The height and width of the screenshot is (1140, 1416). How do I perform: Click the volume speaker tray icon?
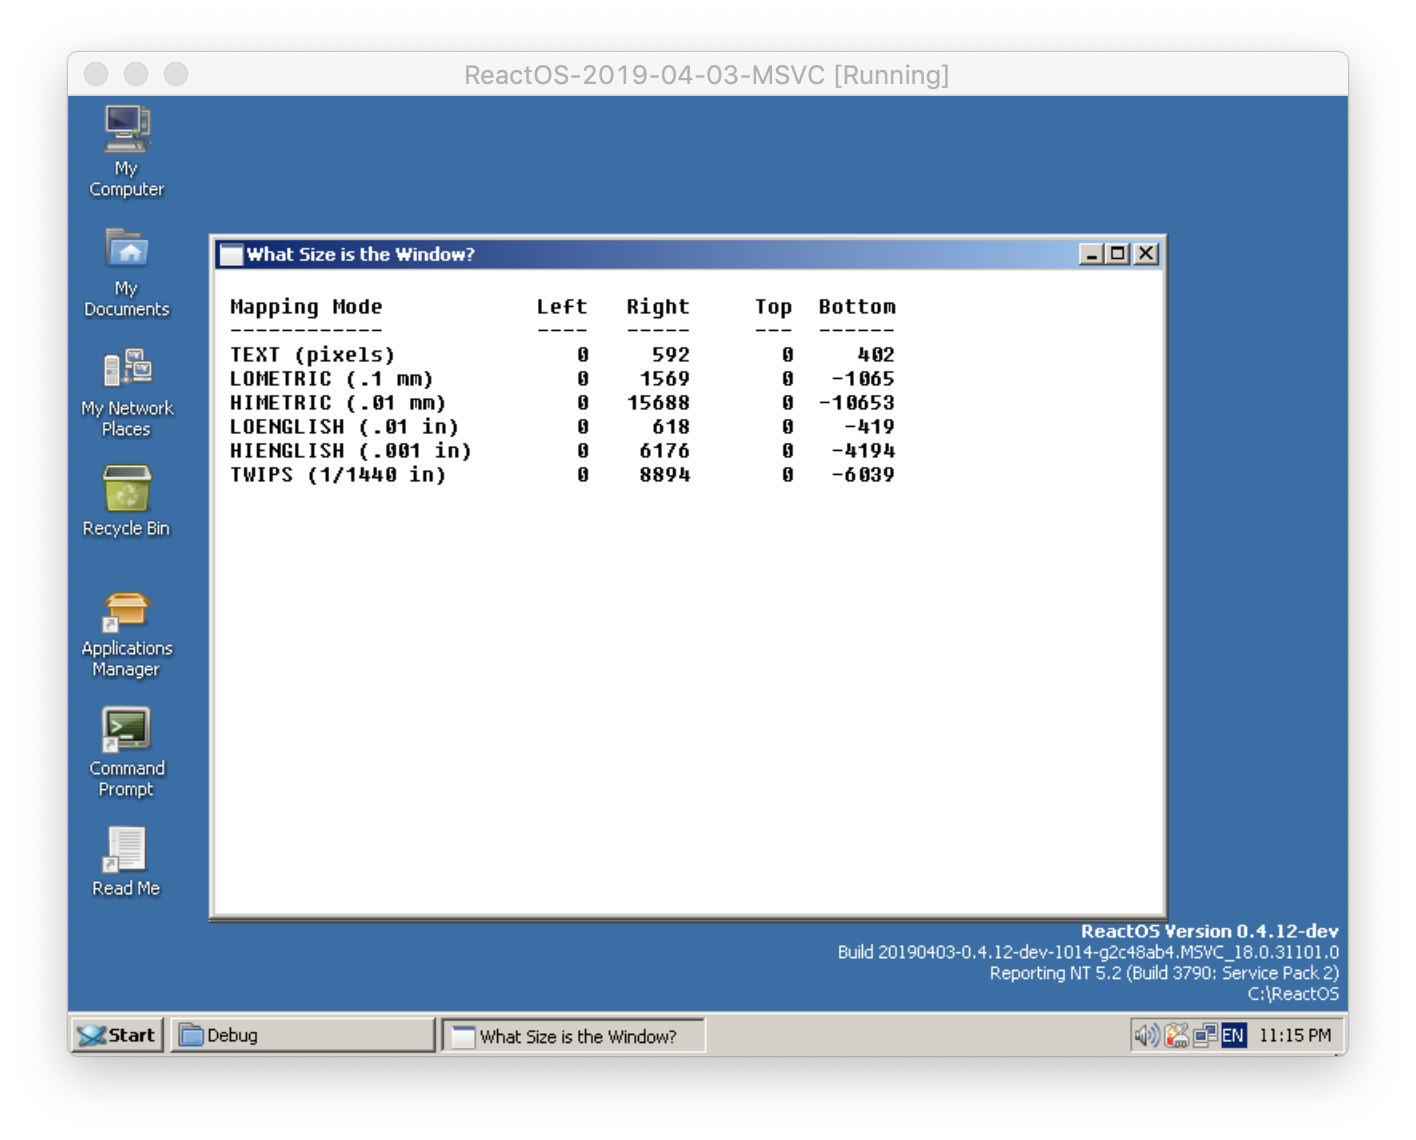pos(1145,1035)
